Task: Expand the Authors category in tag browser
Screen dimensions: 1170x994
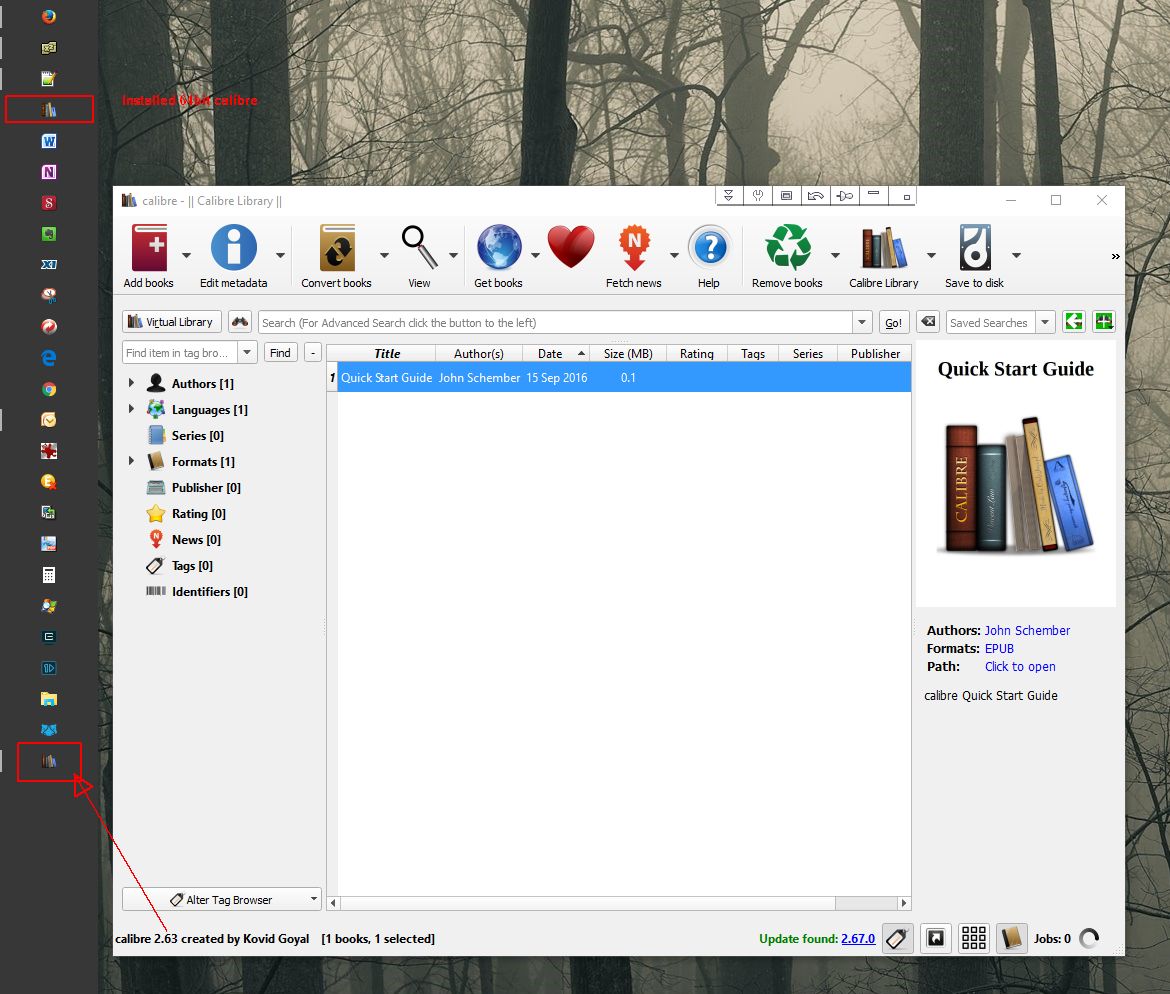Action: click(131, 383)
